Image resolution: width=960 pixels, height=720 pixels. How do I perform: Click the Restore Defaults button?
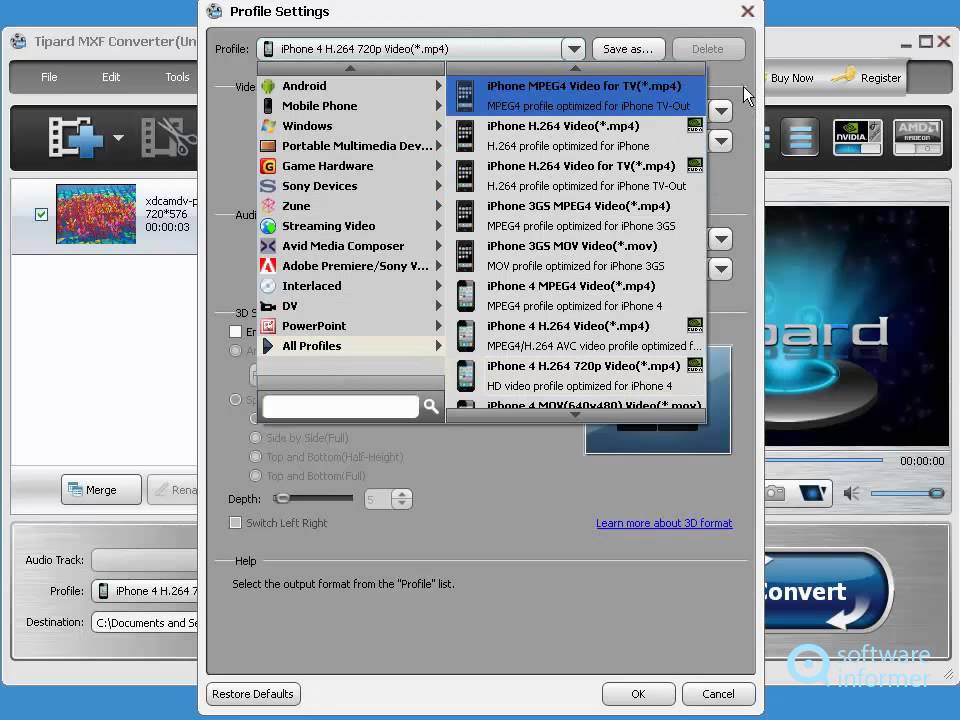253,694
